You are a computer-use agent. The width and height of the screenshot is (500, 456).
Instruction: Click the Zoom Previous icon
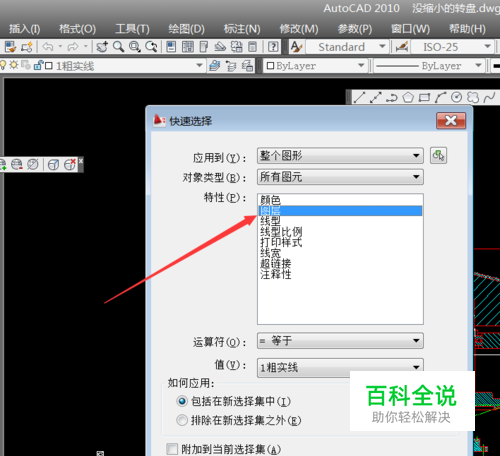point(151,47)
